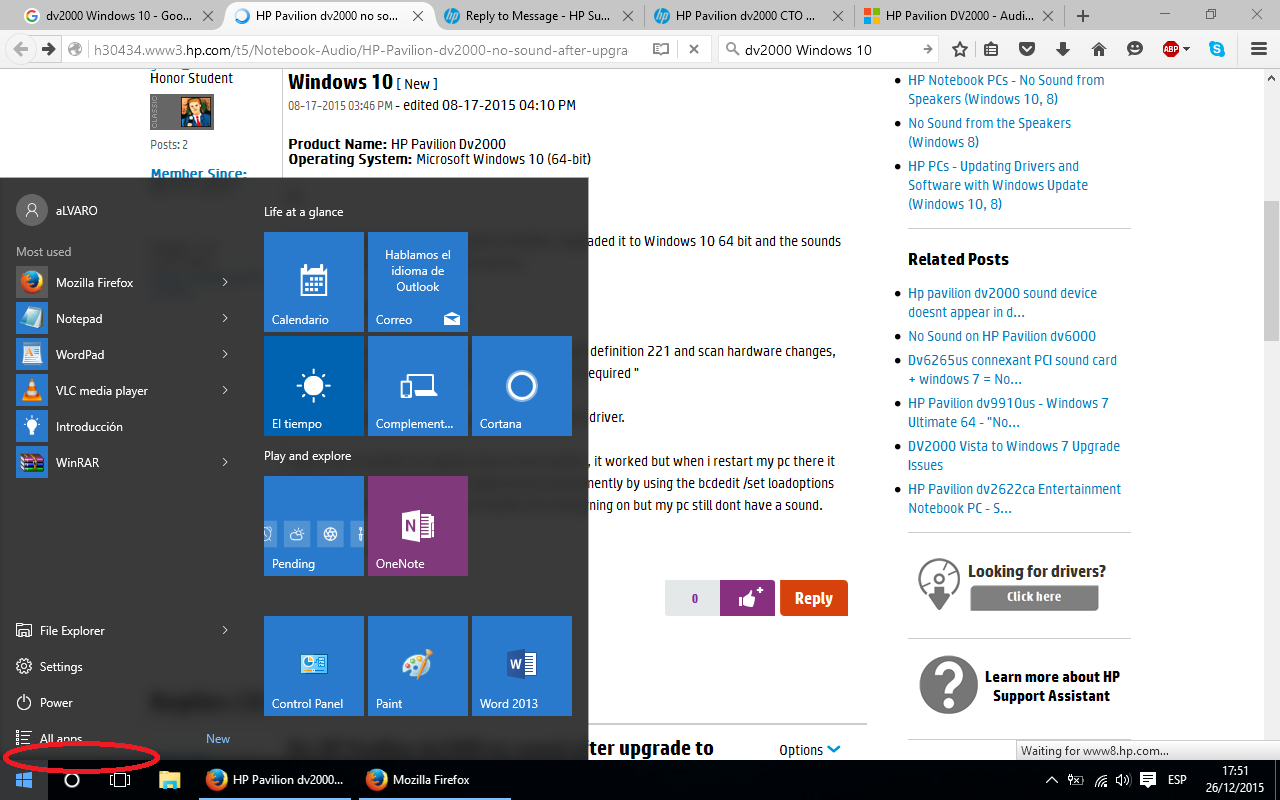This screenshot has width=1280, height=800.
Task: Open the Firefox hamburger menu
Action: [x=1259, y=50]
